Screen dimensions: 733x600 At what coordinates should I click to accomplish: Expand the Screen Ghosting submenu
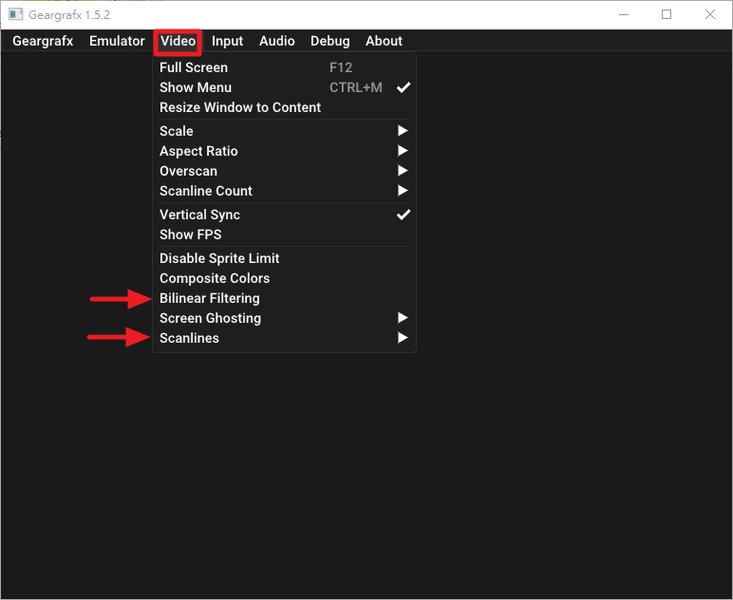[284, 318]
